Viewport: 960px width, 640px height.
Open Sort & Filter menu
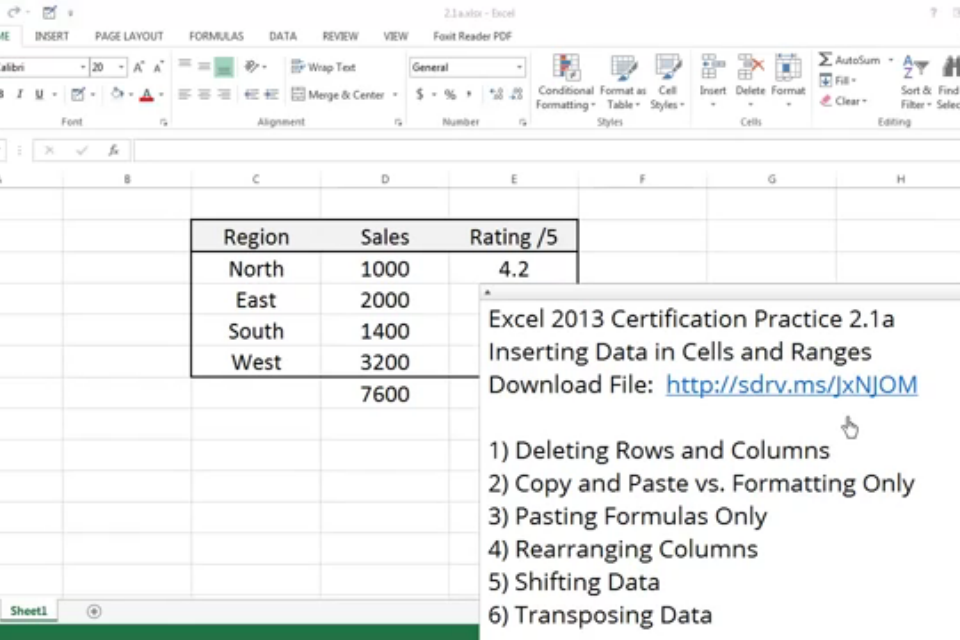tap(916, 82)
